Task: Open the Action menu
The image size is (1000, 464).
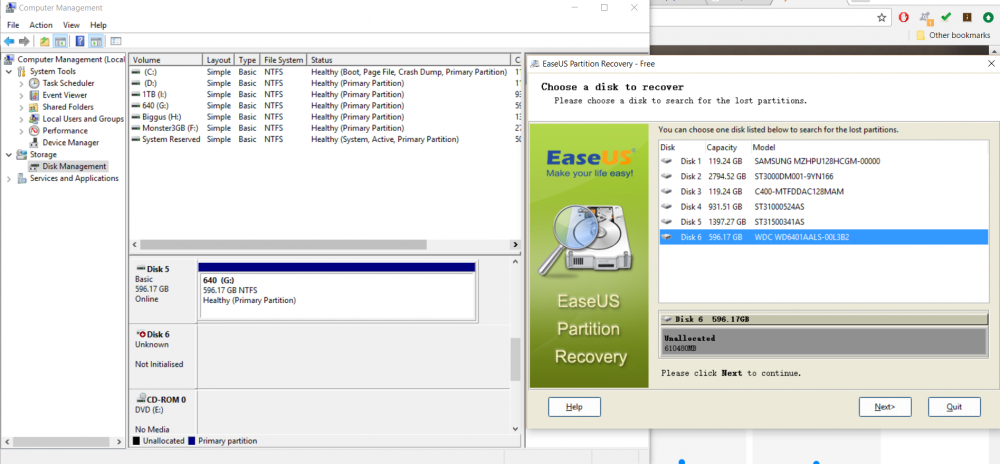Action: click(41, 25)
